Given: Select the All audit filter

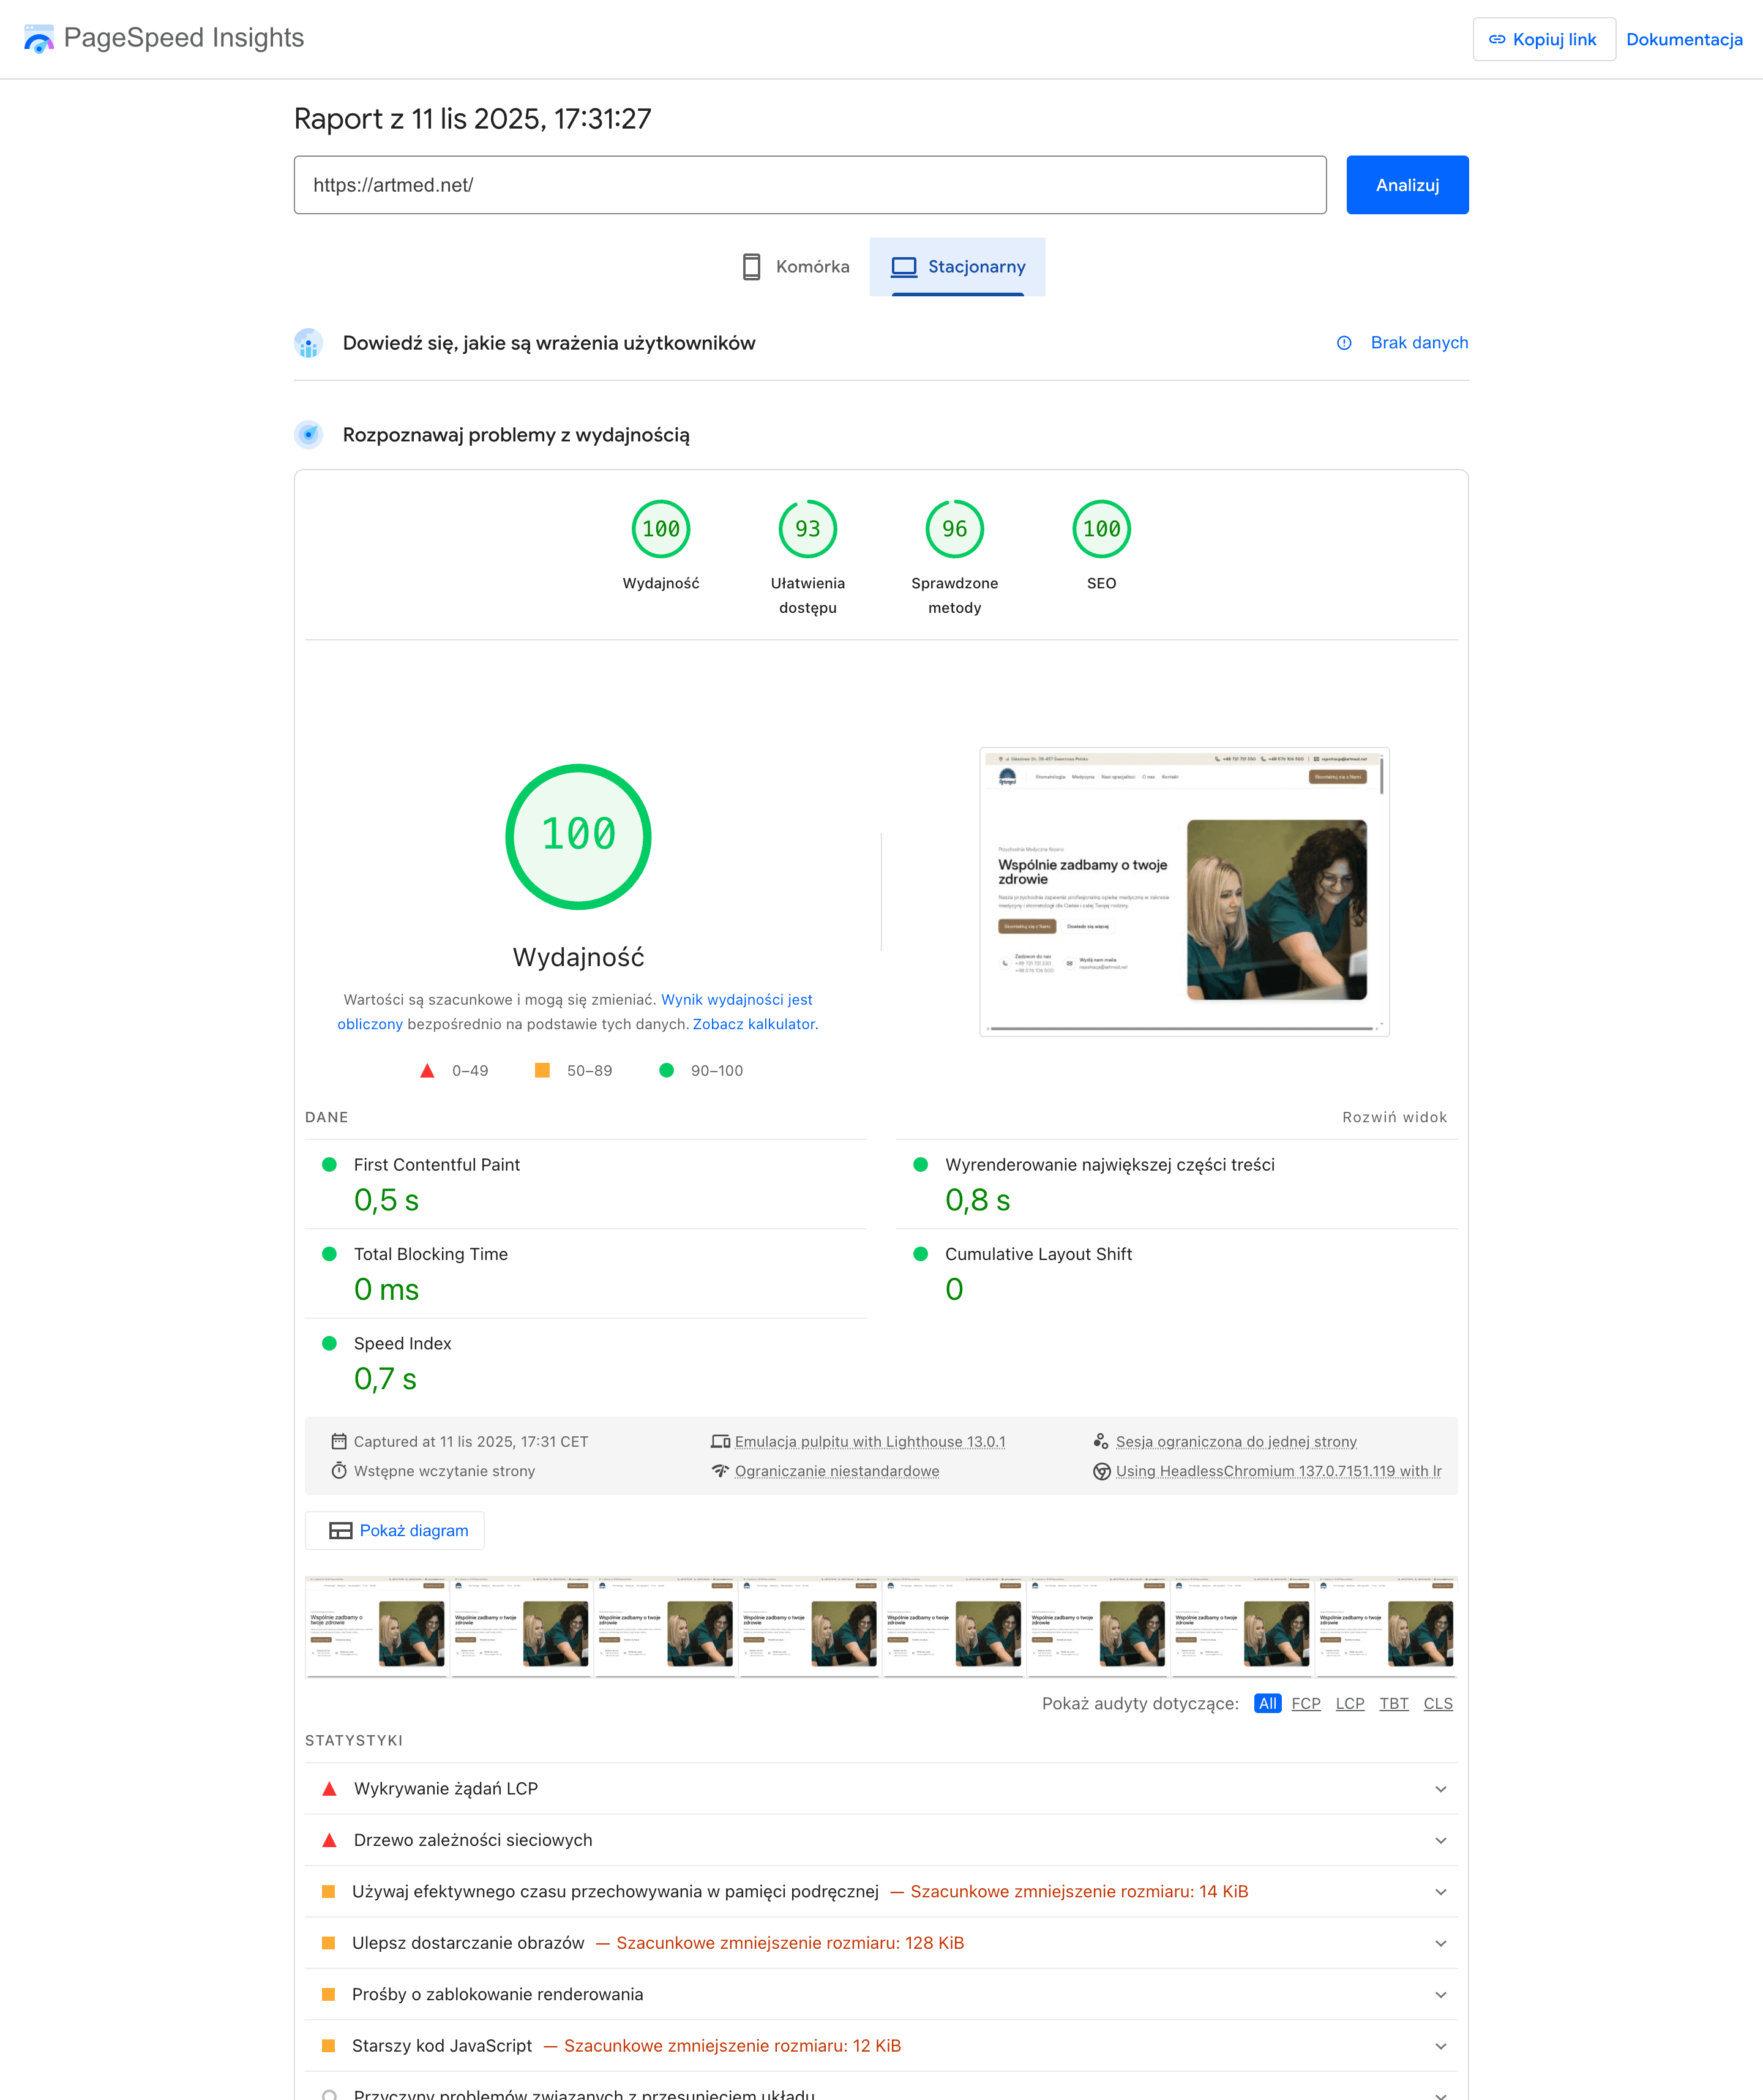Looking at the screenshot, I should tap(1267, 1703).
